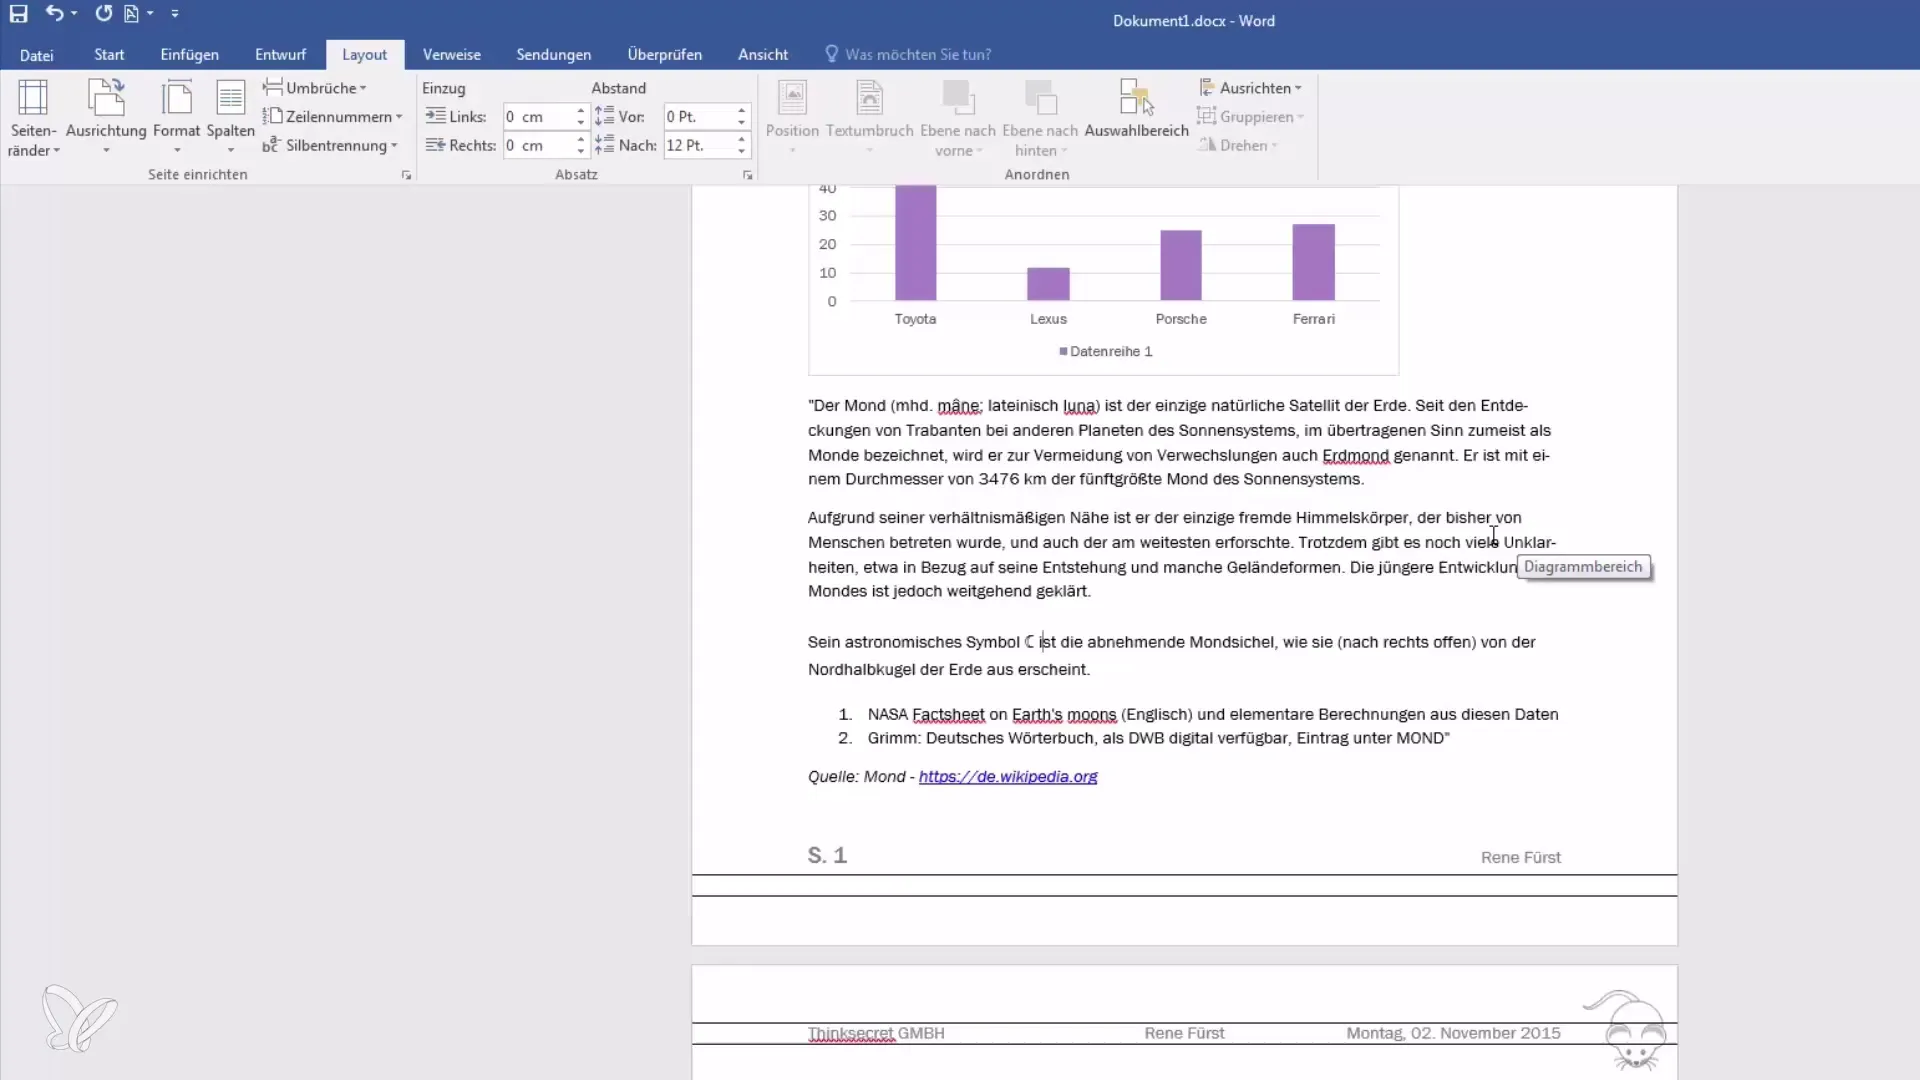Click the Undo arrow icon
The image size is (1920, 1080).
point(54,14)
